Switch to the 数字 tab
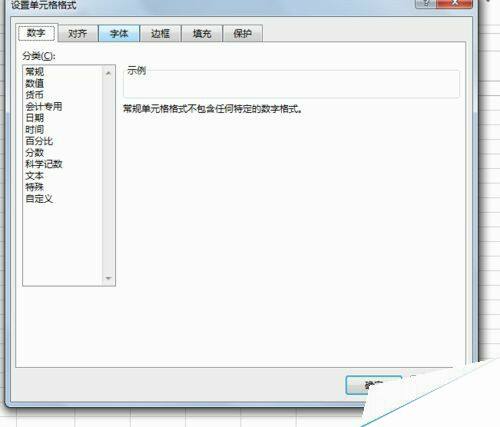500x427 pixels. click(x=36, y=33)
